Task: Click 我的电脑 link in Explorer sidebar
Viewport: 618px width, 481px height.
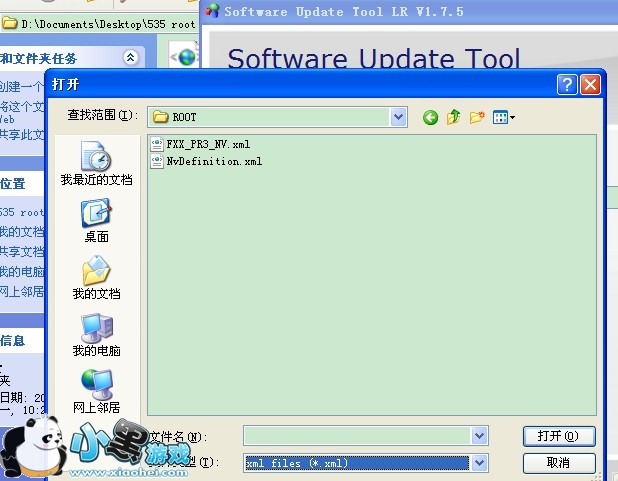Action: pyautogui.click(x=22, y=272)
